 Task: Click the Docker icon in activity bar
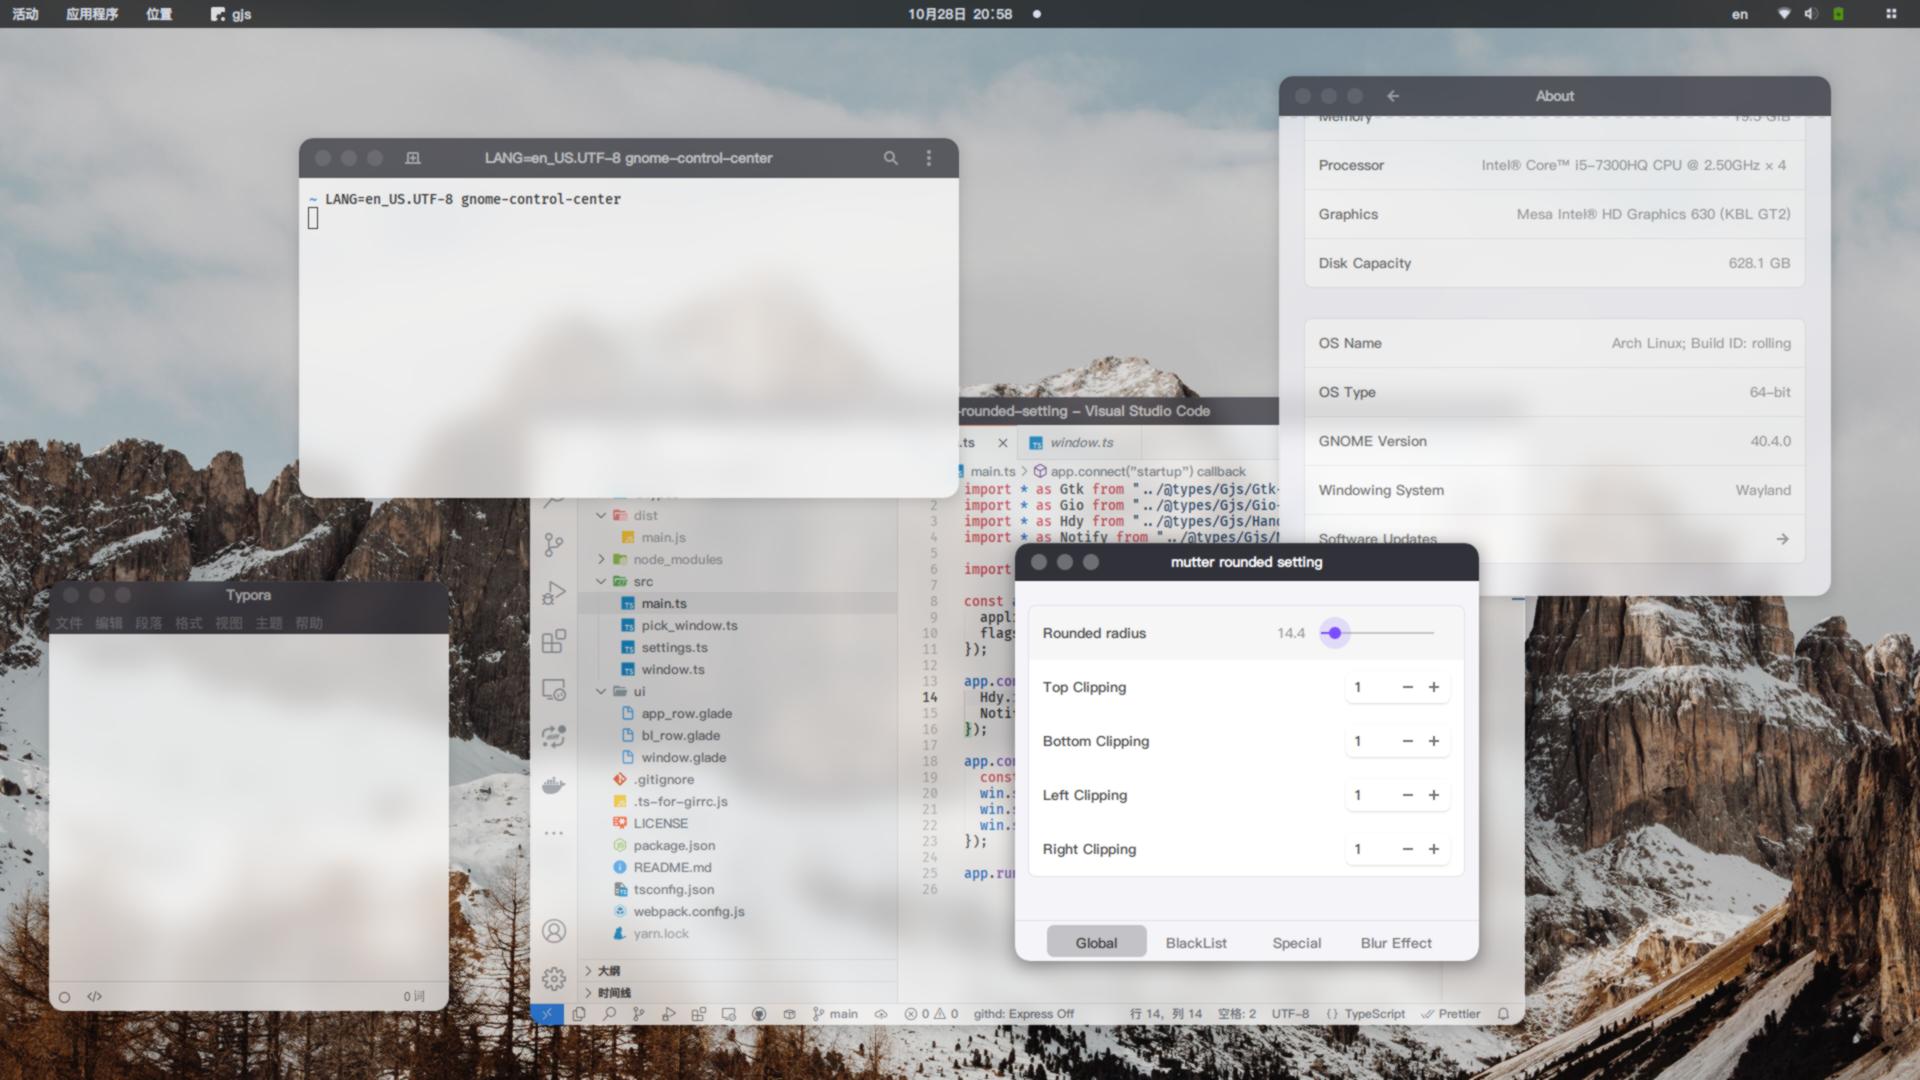click(553, 786)
